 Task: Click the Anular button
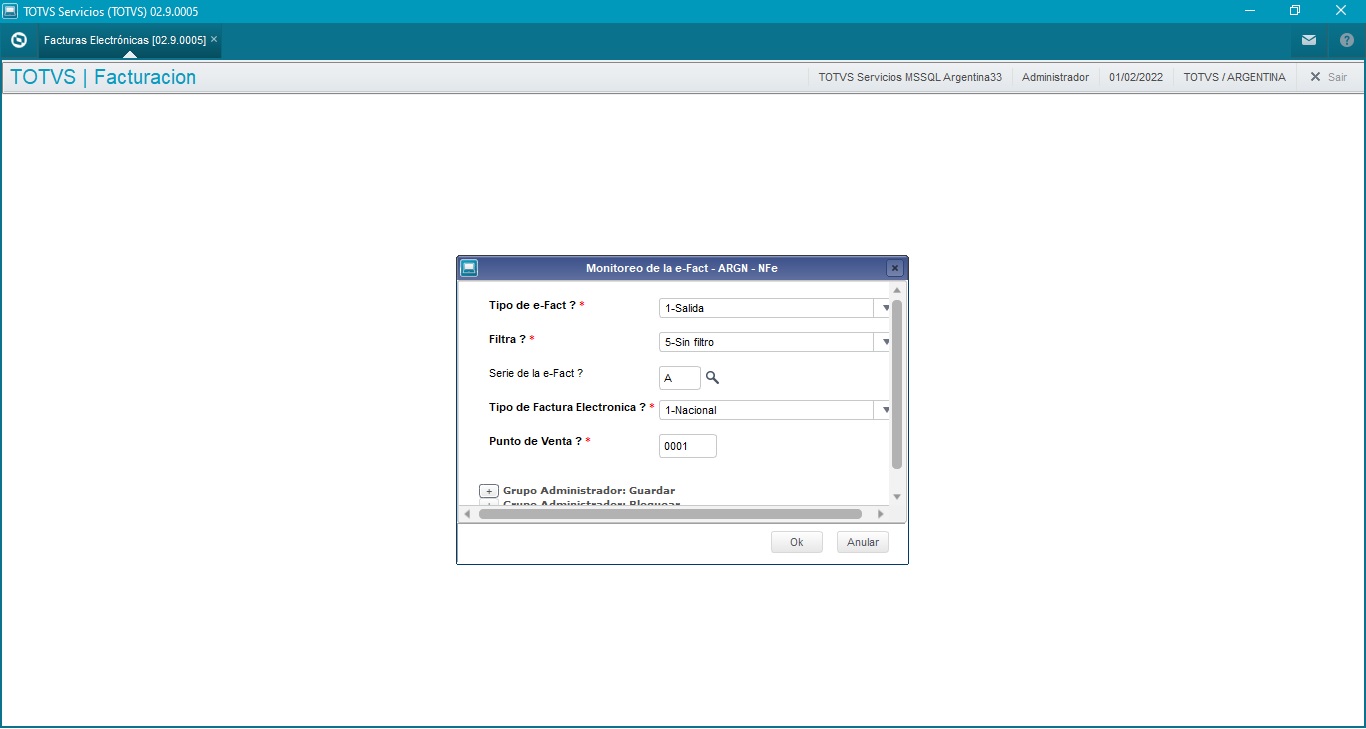(x=863, y=542)
